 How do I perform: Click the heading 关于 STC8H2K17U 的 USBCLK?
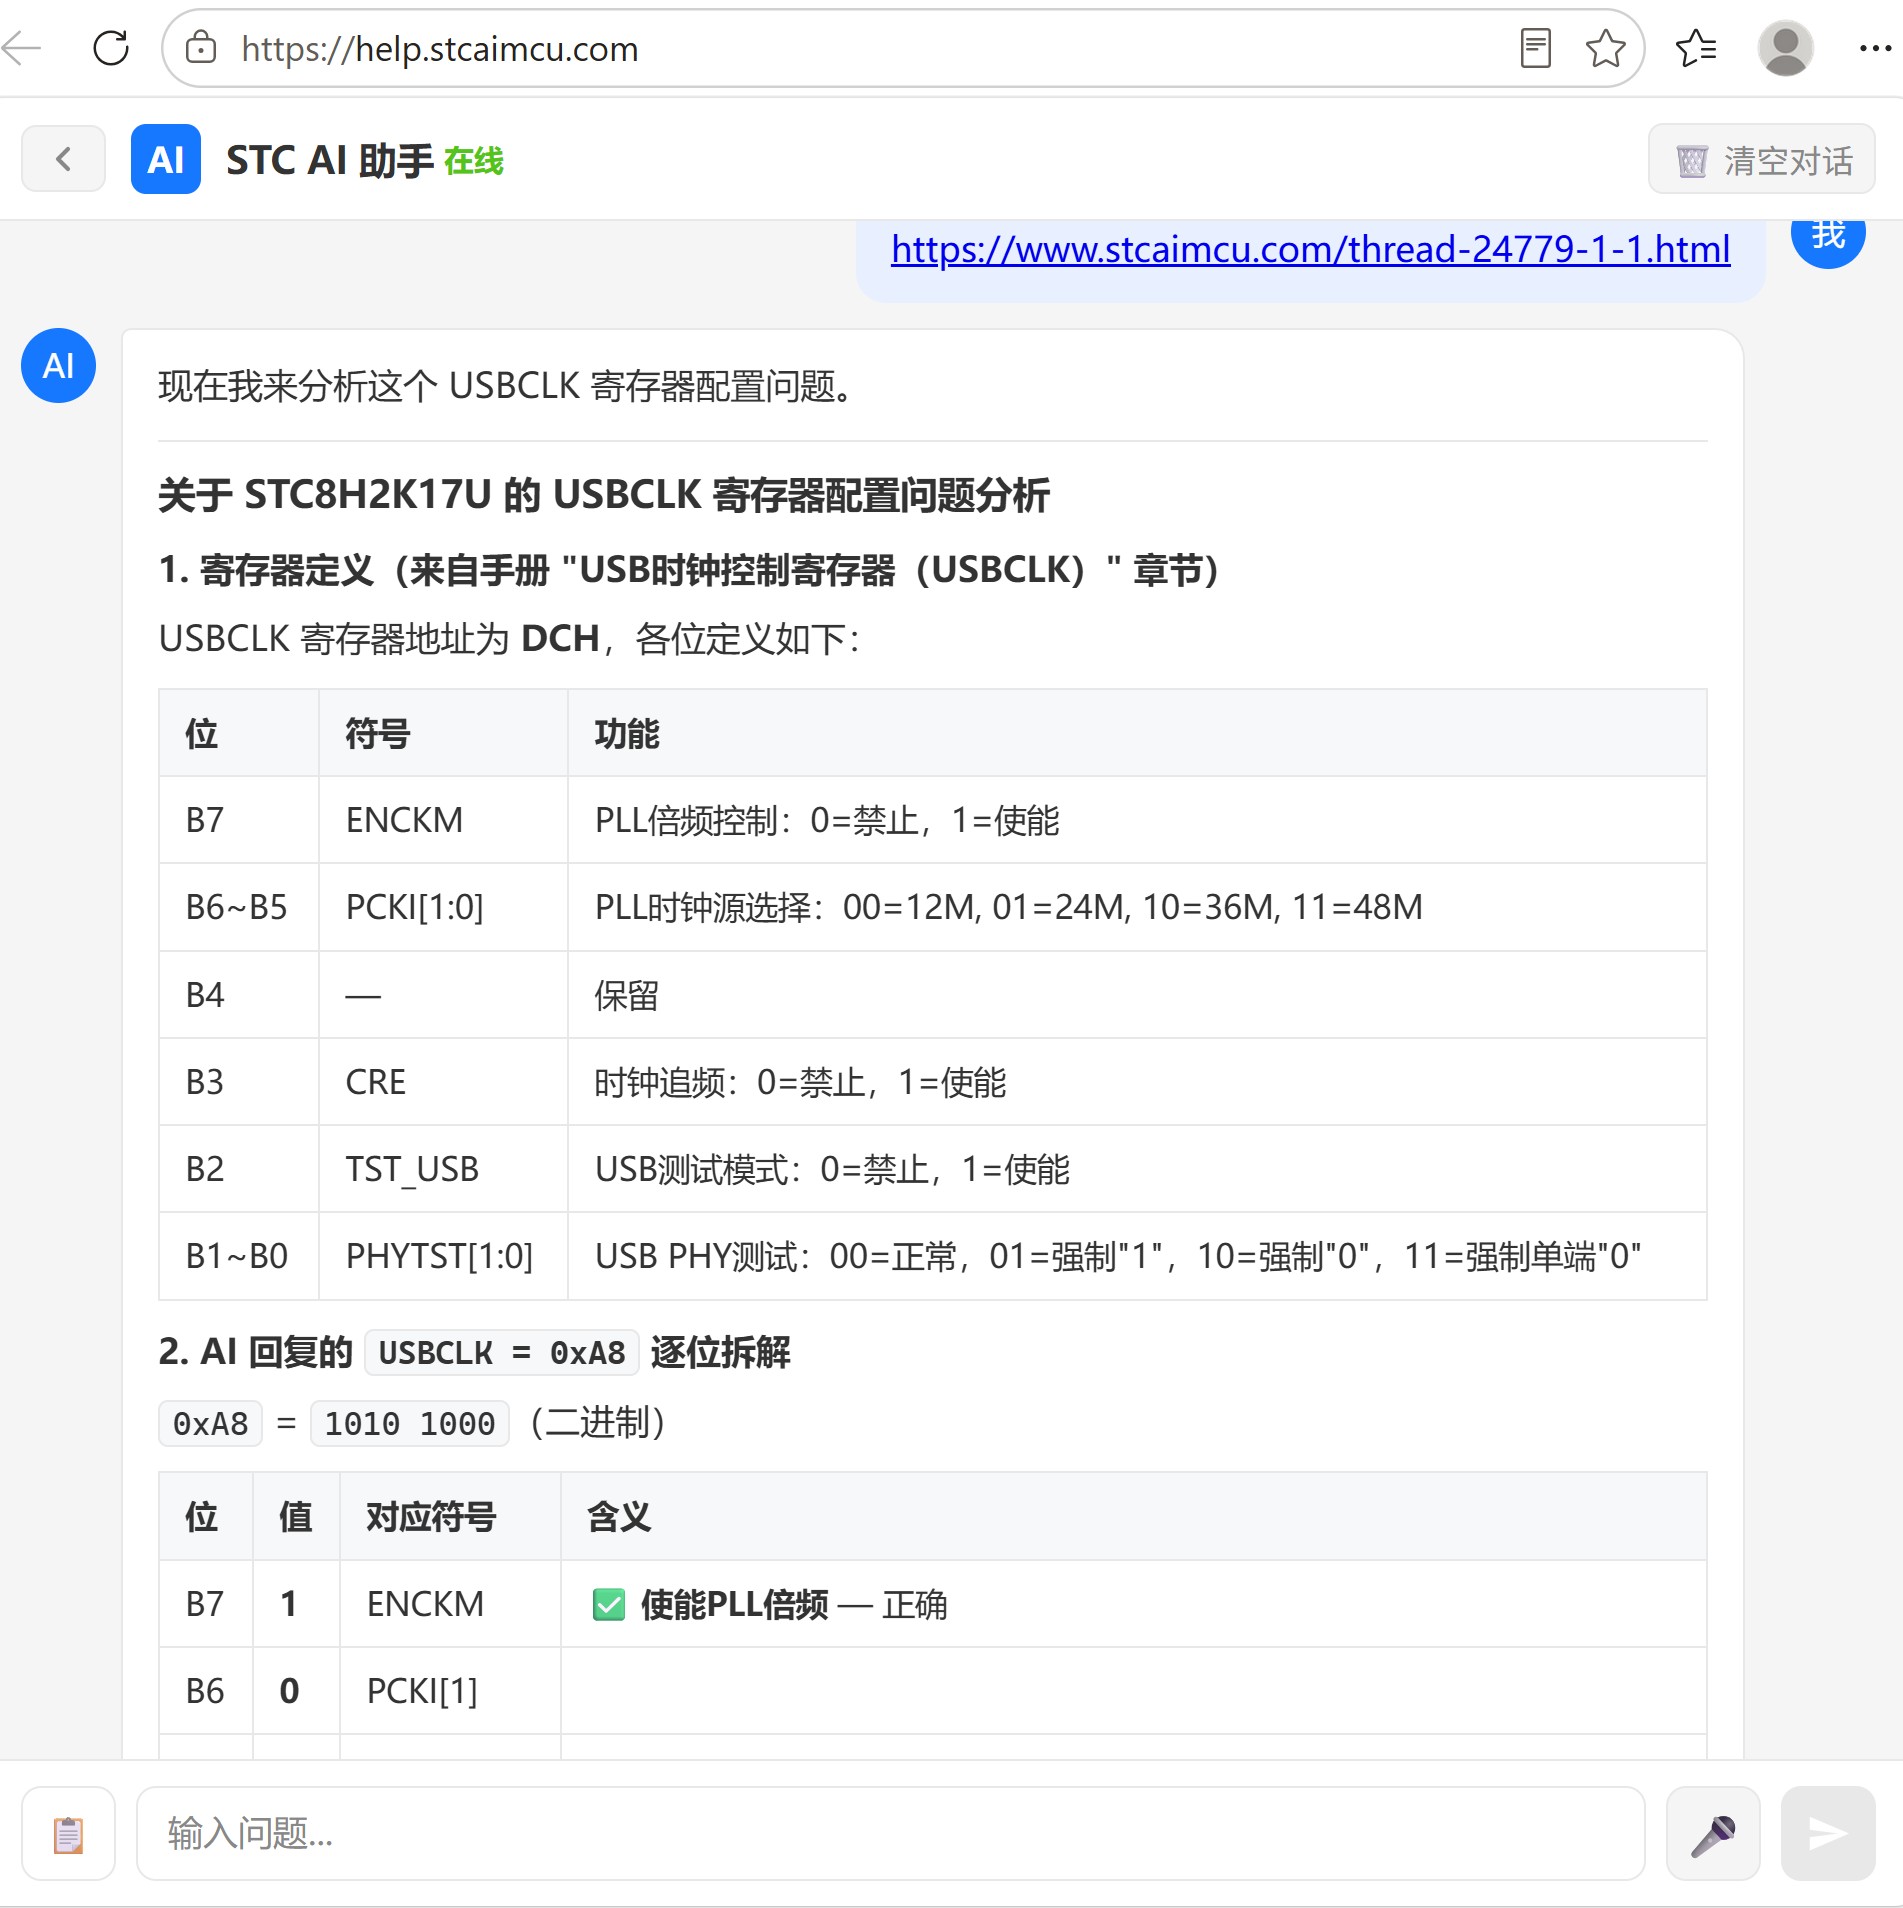point(604,495)
